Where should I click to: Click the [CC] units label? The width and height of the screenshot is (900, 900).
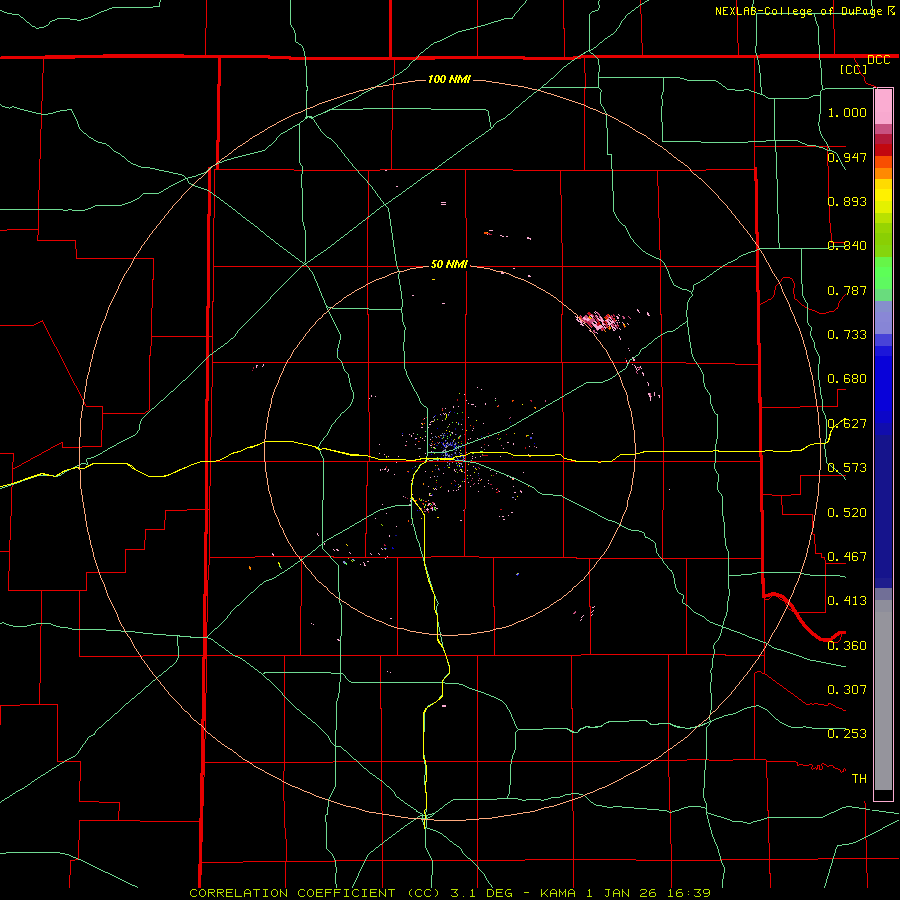point(854,69)
